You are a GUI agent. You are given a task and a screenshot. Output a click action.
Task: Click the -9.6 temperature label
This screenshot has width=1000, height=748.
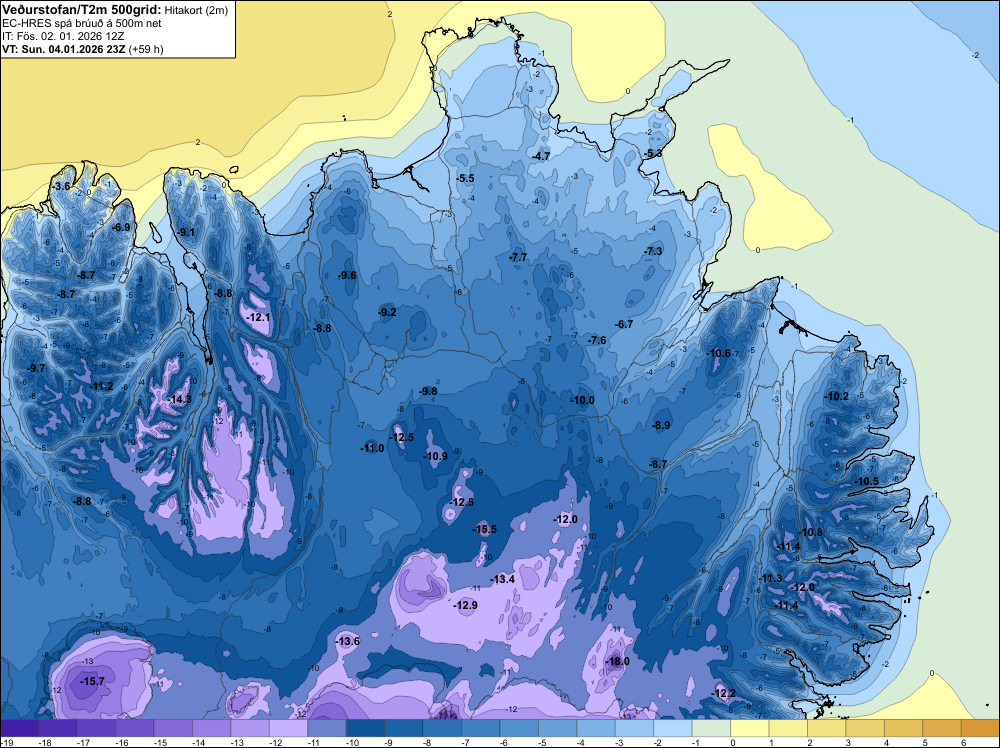347,275
